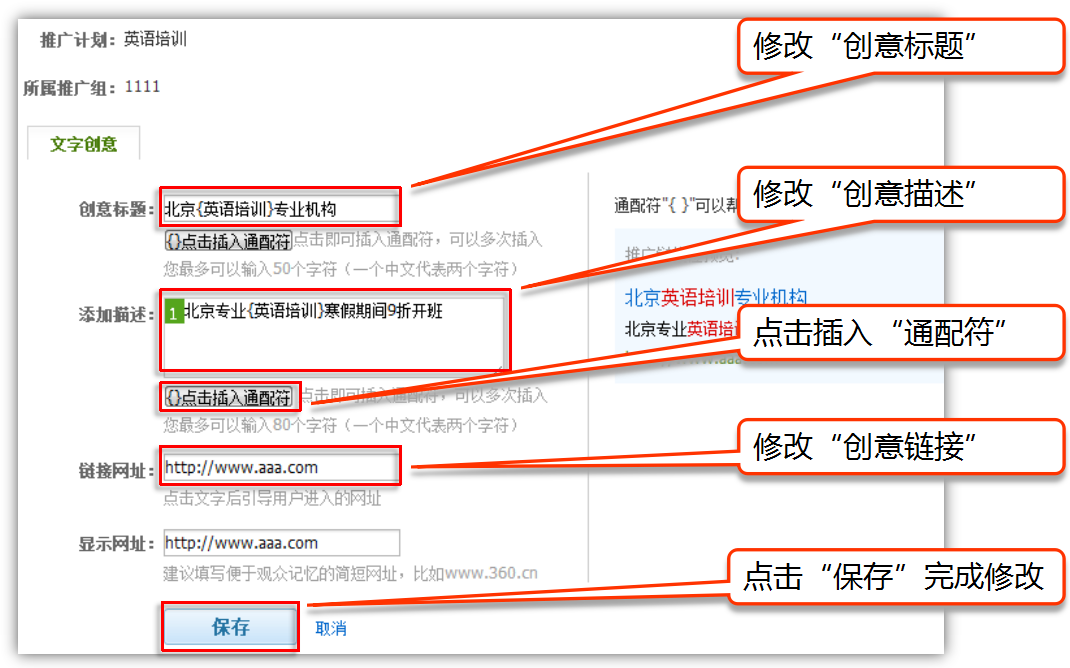
Task: Click the 创意标题 input field
Action: click(280, 207)
